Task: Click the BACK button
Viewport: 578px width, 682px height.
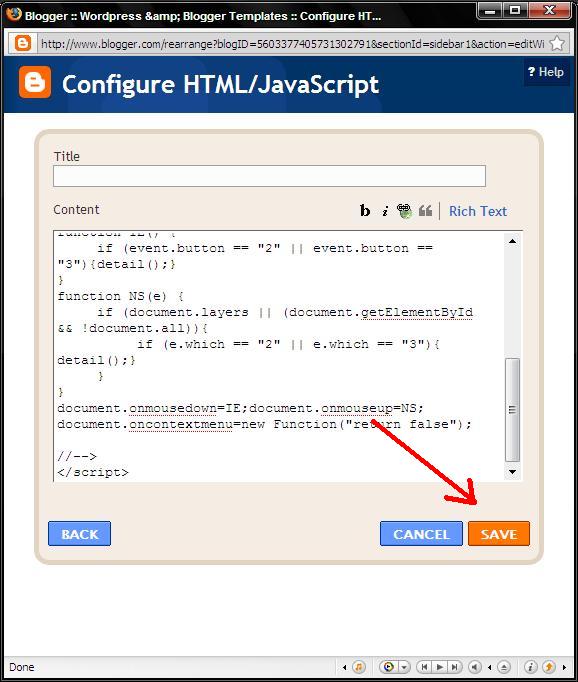Action: (x=80, y=534)
